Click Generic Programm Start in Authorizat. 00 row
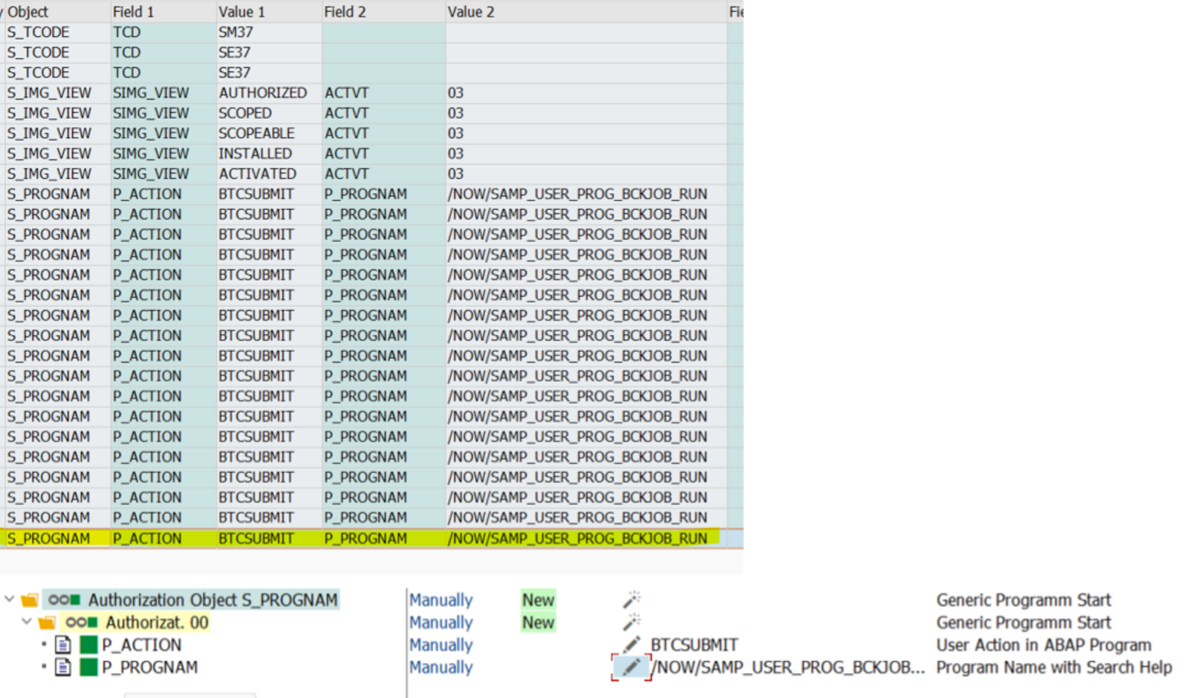1200x698 pixels. 1024,623
